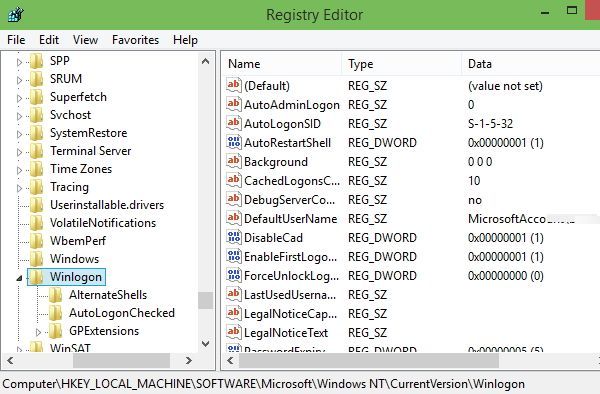Select the AutoLogonChecked subkey

pyautogui.click(x=122, y=313)
